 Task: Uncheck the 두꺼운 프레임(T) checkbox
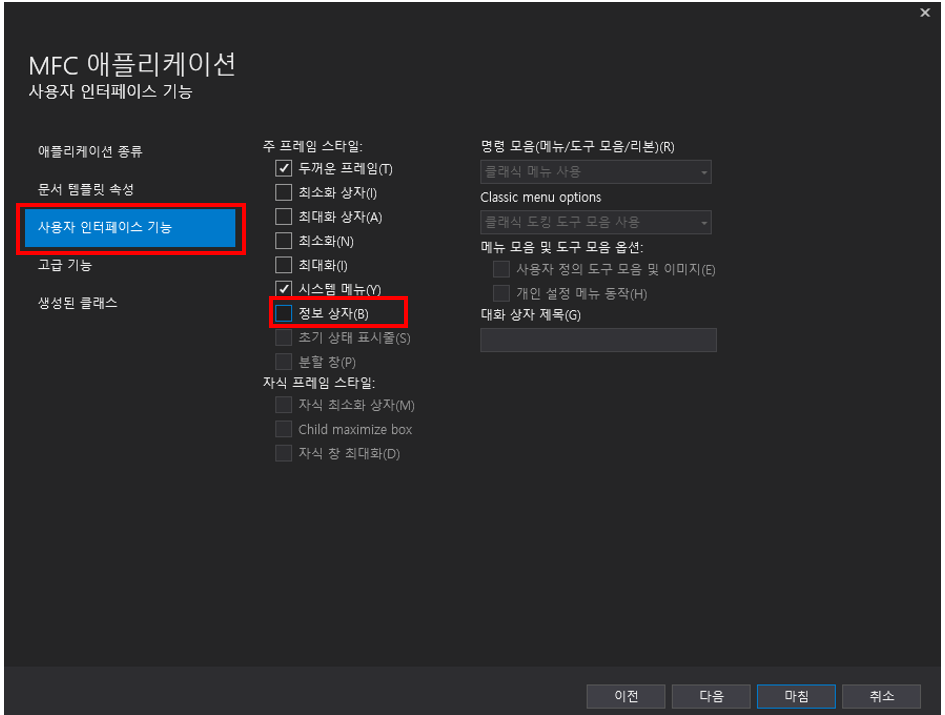[283, 168]
